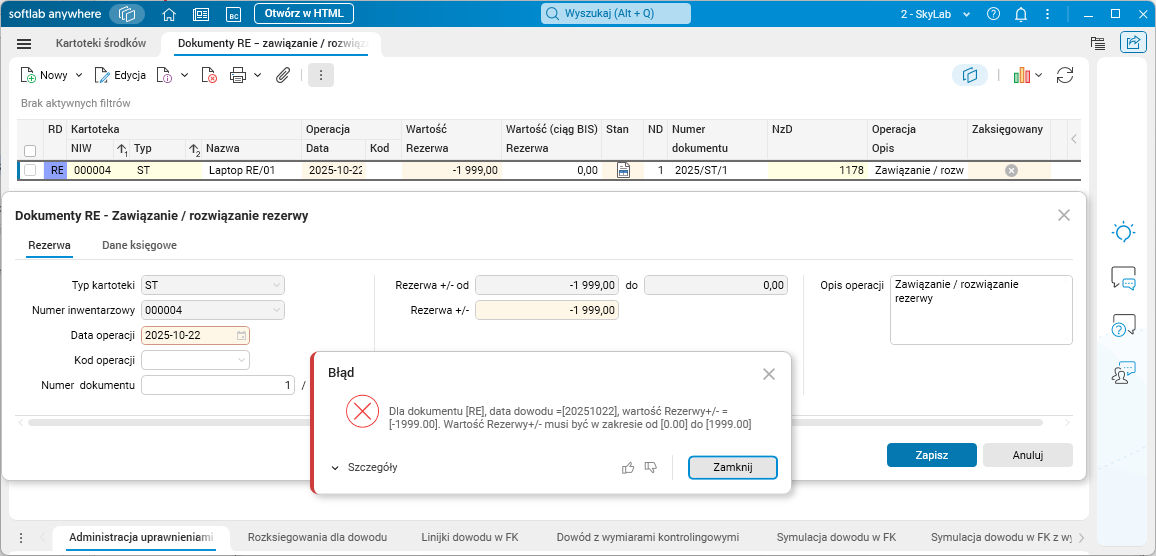Open the Rezerwa tab in dialog
This screenshot has height=556, width=1156.
point(49,245)
